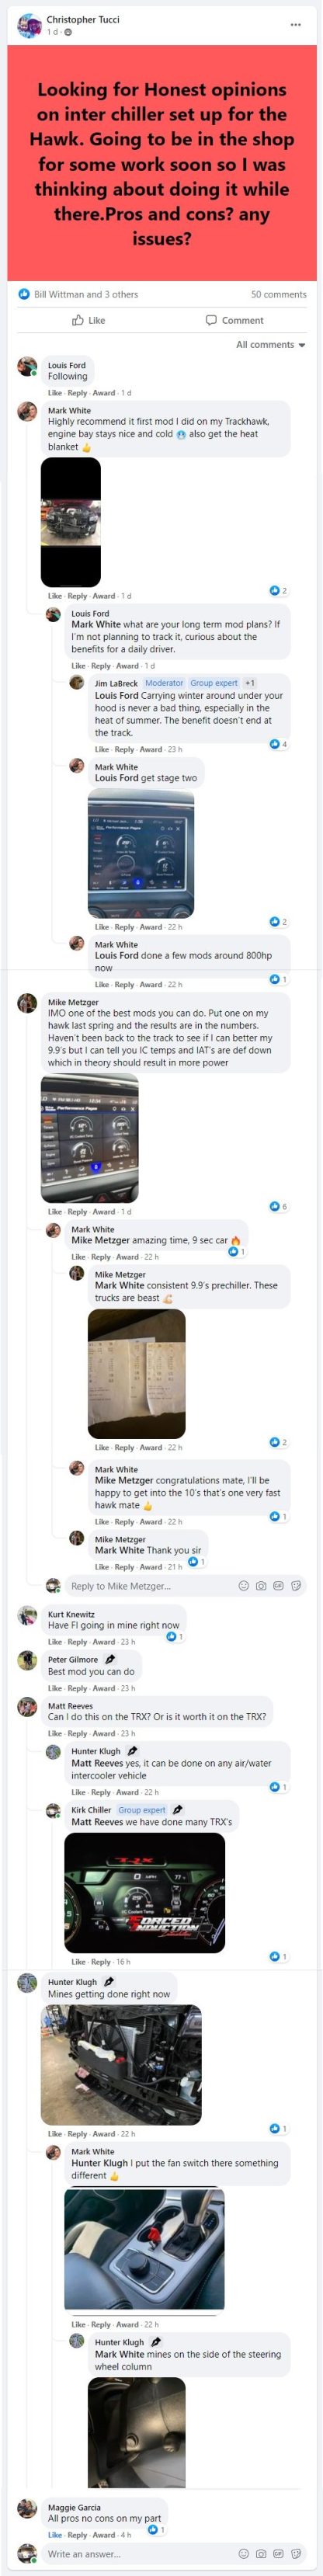Image resolution: width=323 pixels, height=2576 pixels.
Task: Click the Comment button under the post
Action: point(235,321)
